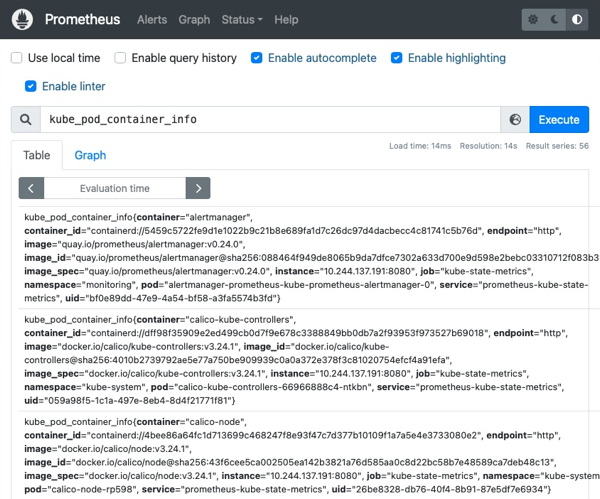600x499 pixels.
Task: Disable Enable autocomplete checkbox
Action: point(256,58)
